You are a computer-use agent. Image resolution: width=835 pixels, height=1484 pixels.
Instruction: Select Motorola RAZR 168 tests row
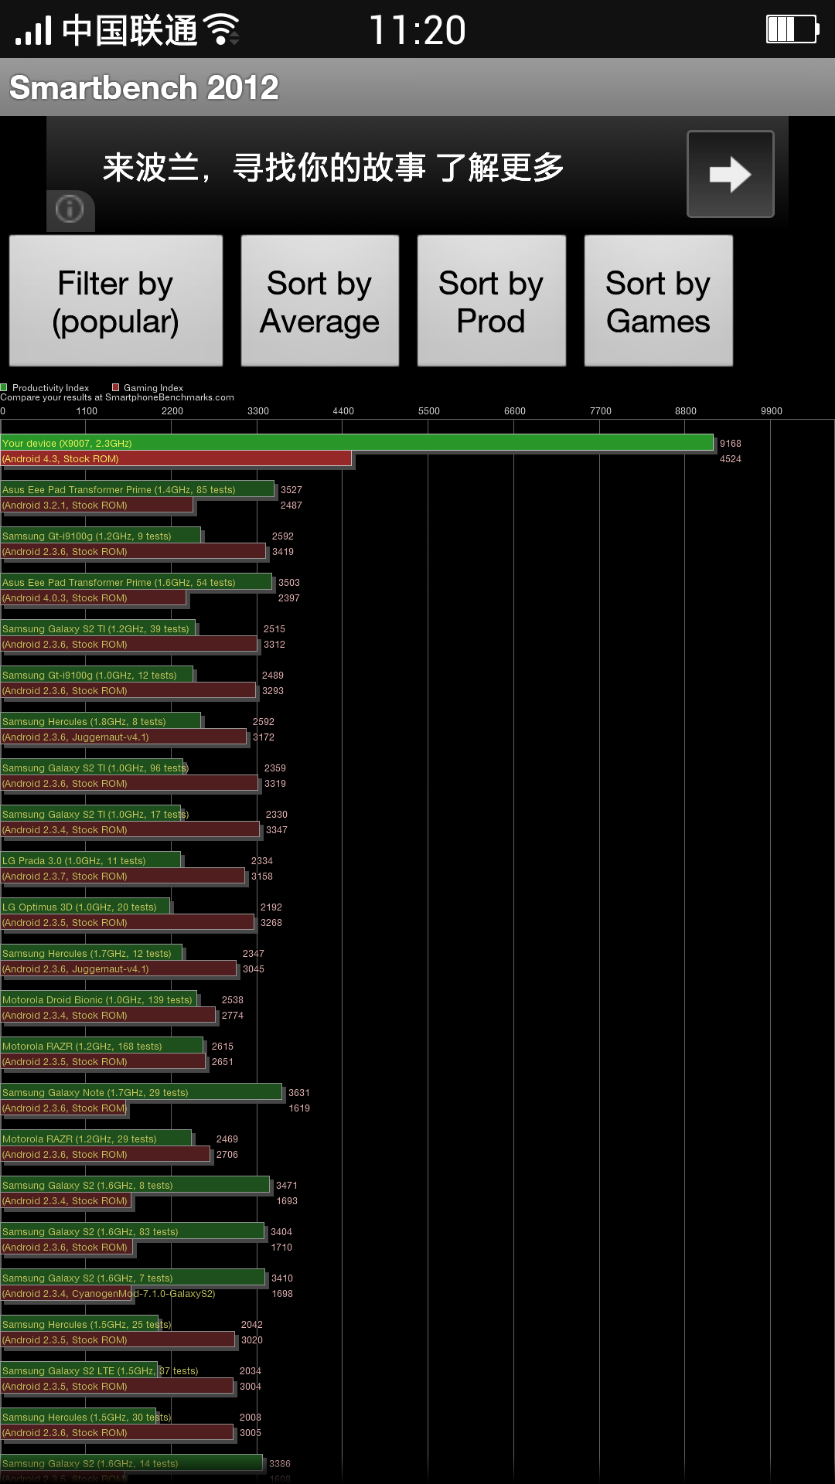[x=101, y=1046]
